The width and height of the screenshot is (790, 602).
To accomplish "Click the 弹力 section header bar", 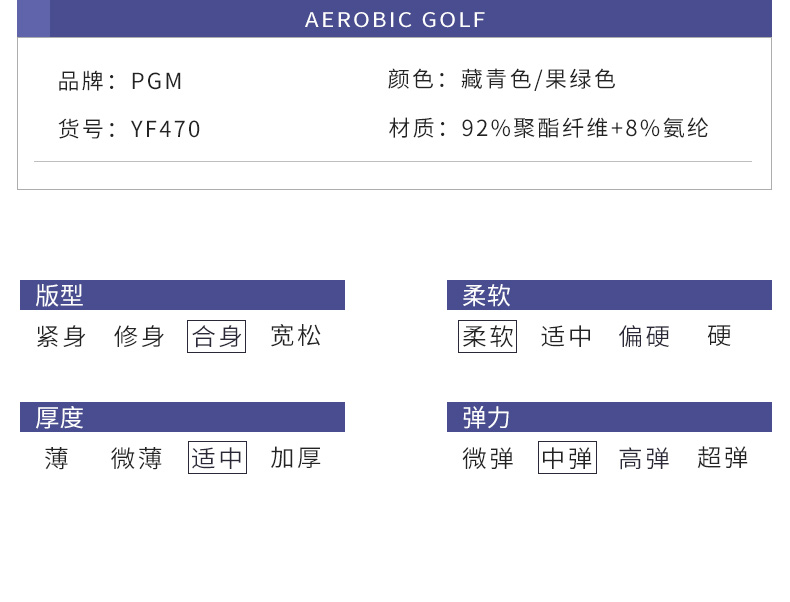I will 609,417.
